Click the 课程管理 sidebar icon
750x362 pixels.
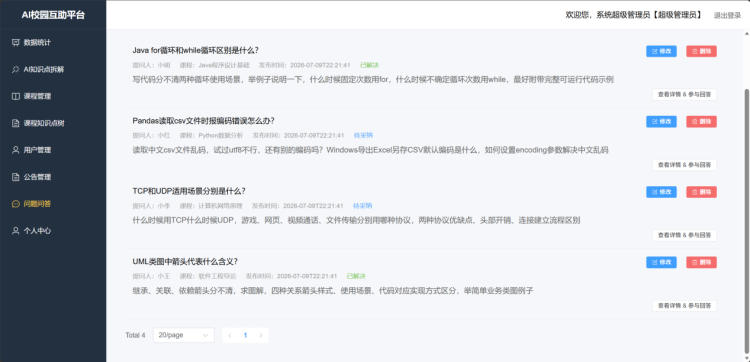15,96
